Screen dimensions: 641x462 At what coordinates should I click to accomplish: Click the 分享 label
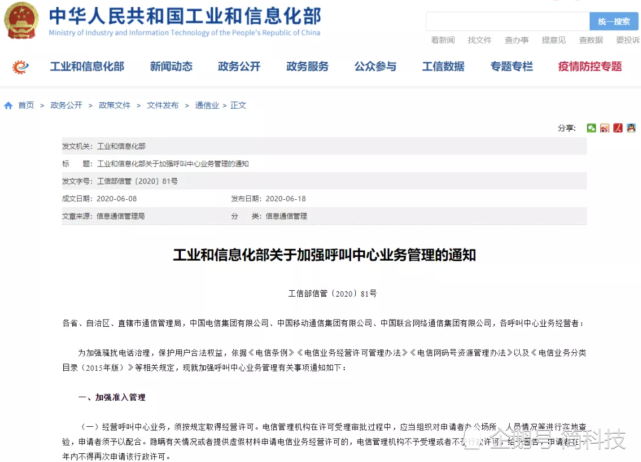[567, 128]
